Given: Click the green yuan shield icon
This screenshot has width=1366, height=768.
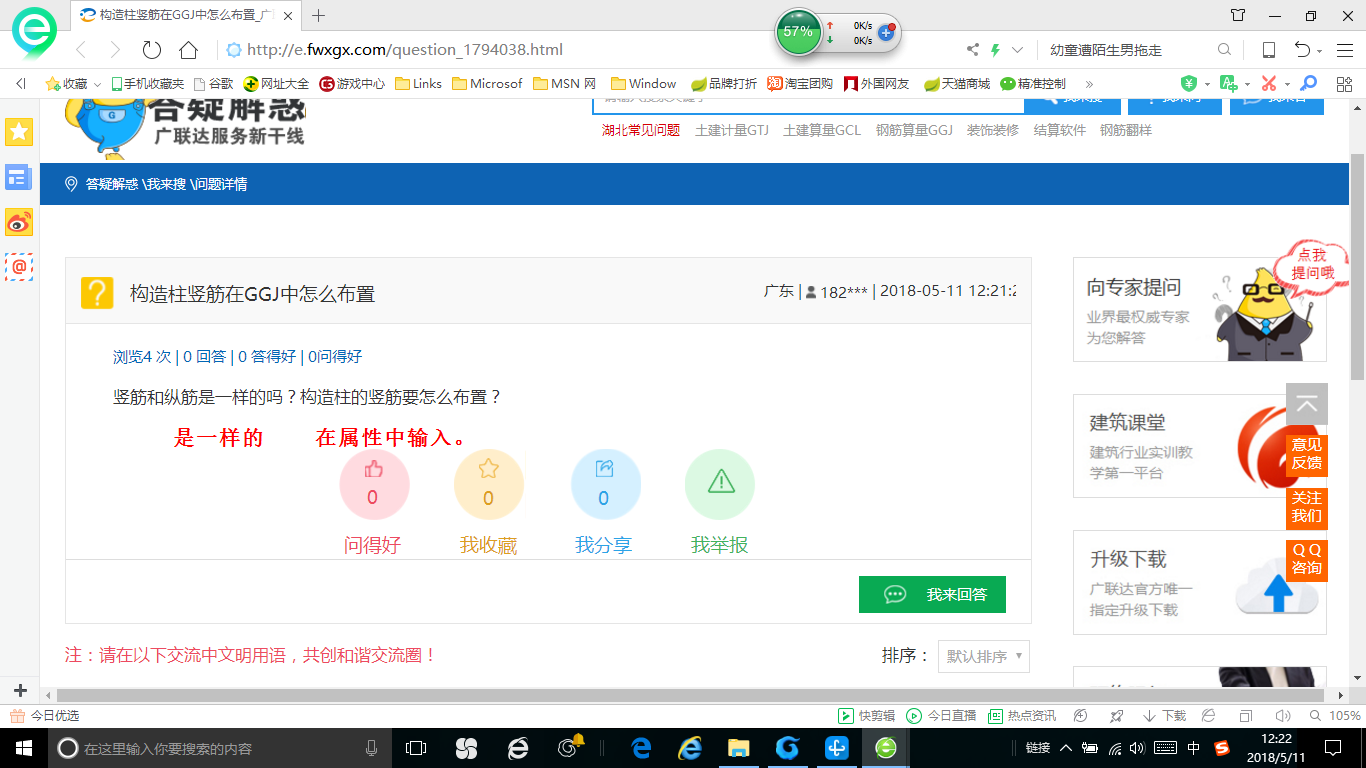Looking at the screenshot, I should 1189,83.
